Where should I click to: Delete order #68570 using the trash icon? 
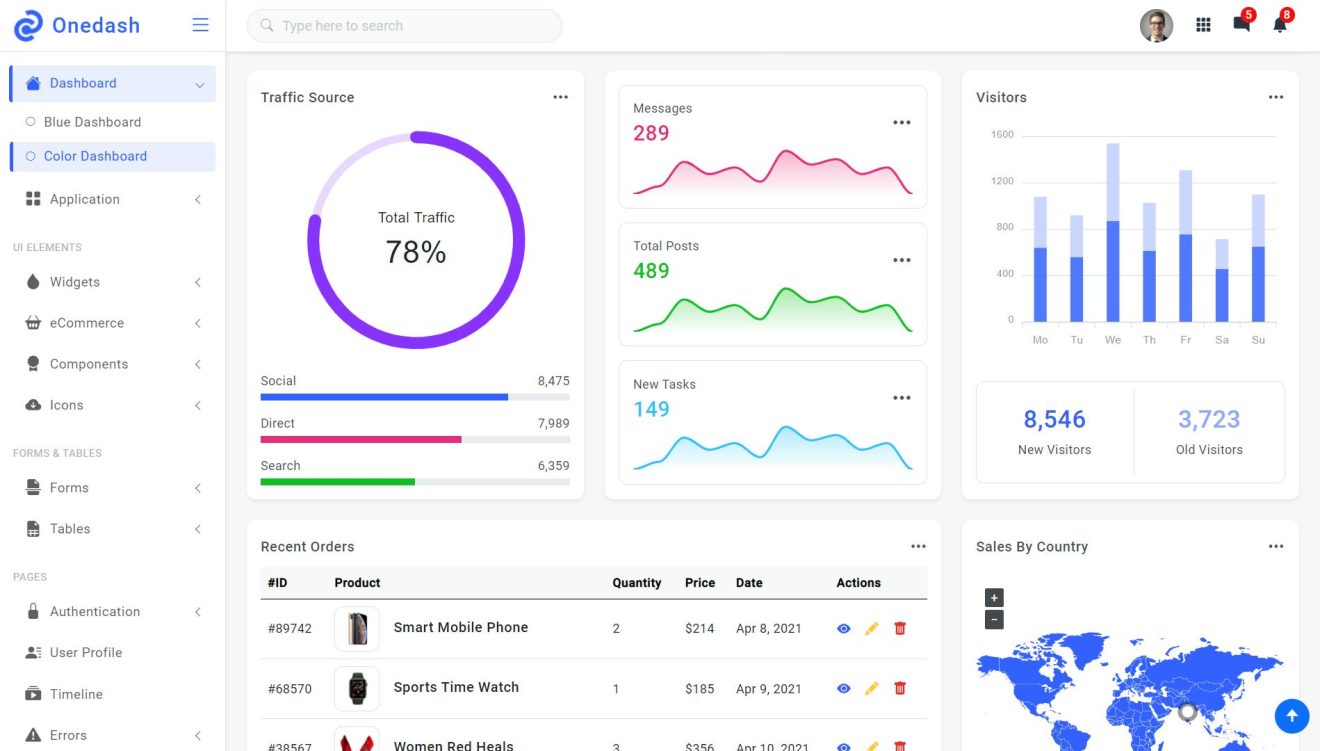tap(899, 688)
